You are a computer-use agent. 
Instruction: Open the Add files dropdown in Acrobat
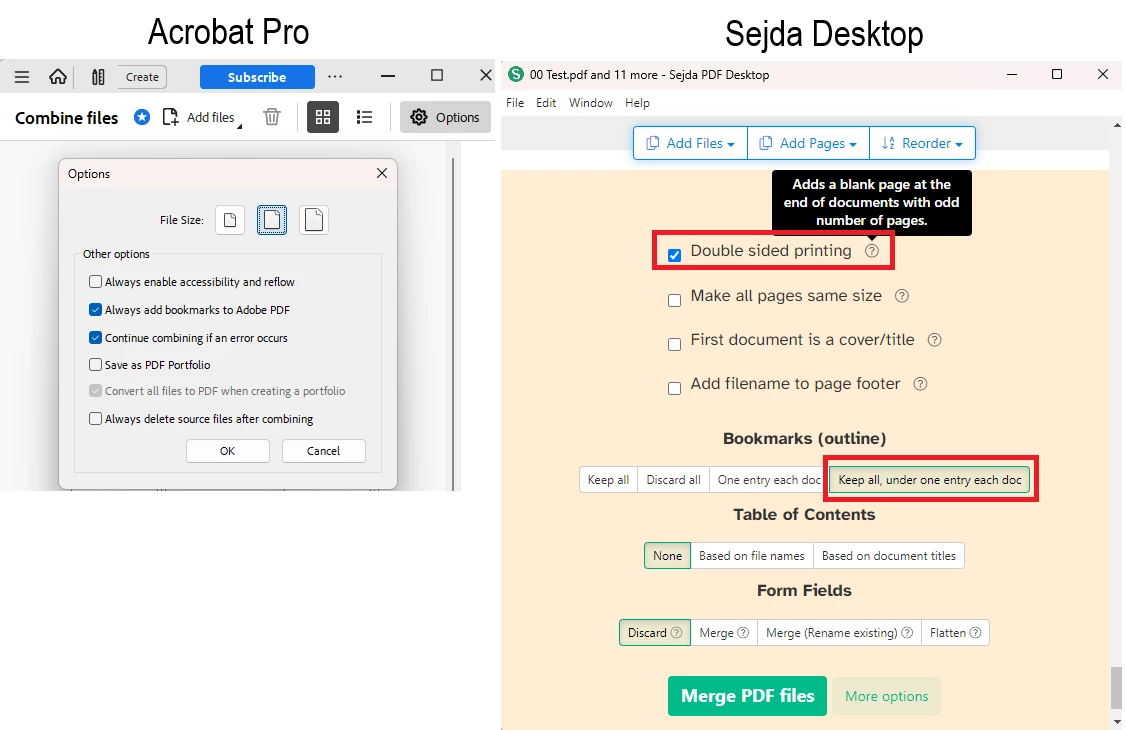pyautogui.click(x=202, y=117)
